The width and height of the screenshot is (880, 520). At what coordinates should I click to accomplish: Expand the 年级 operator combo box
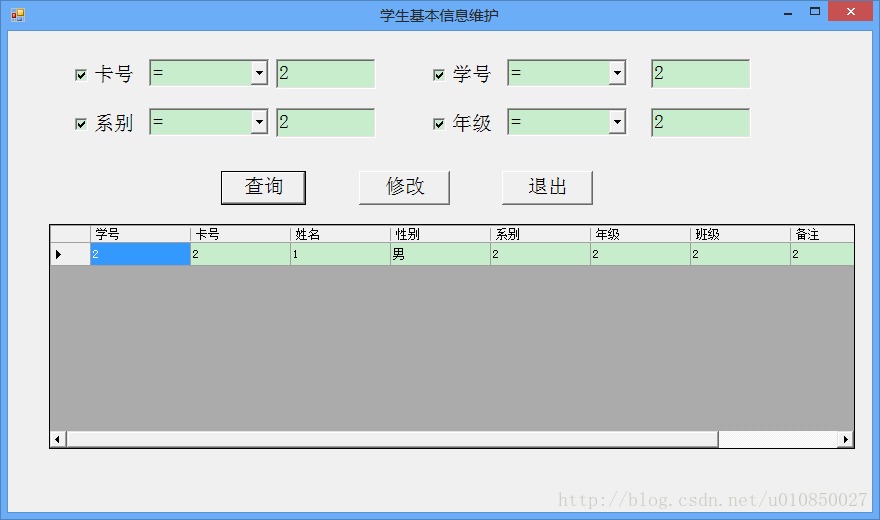coord(617,122)
